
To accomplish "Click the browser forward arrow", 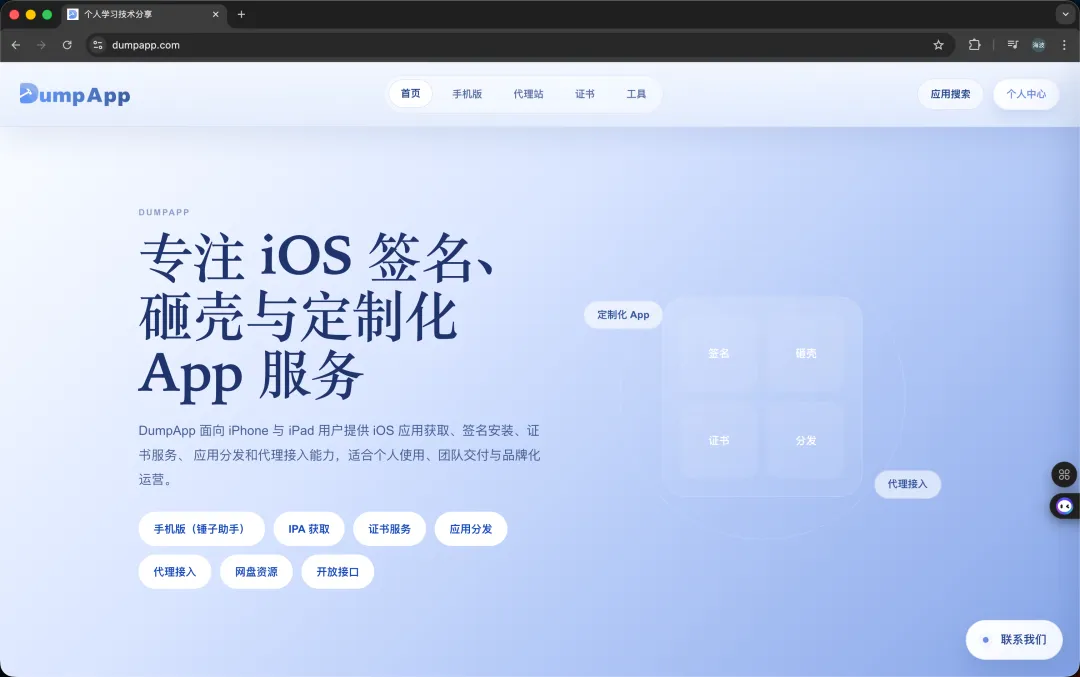I will coord(41,45).
